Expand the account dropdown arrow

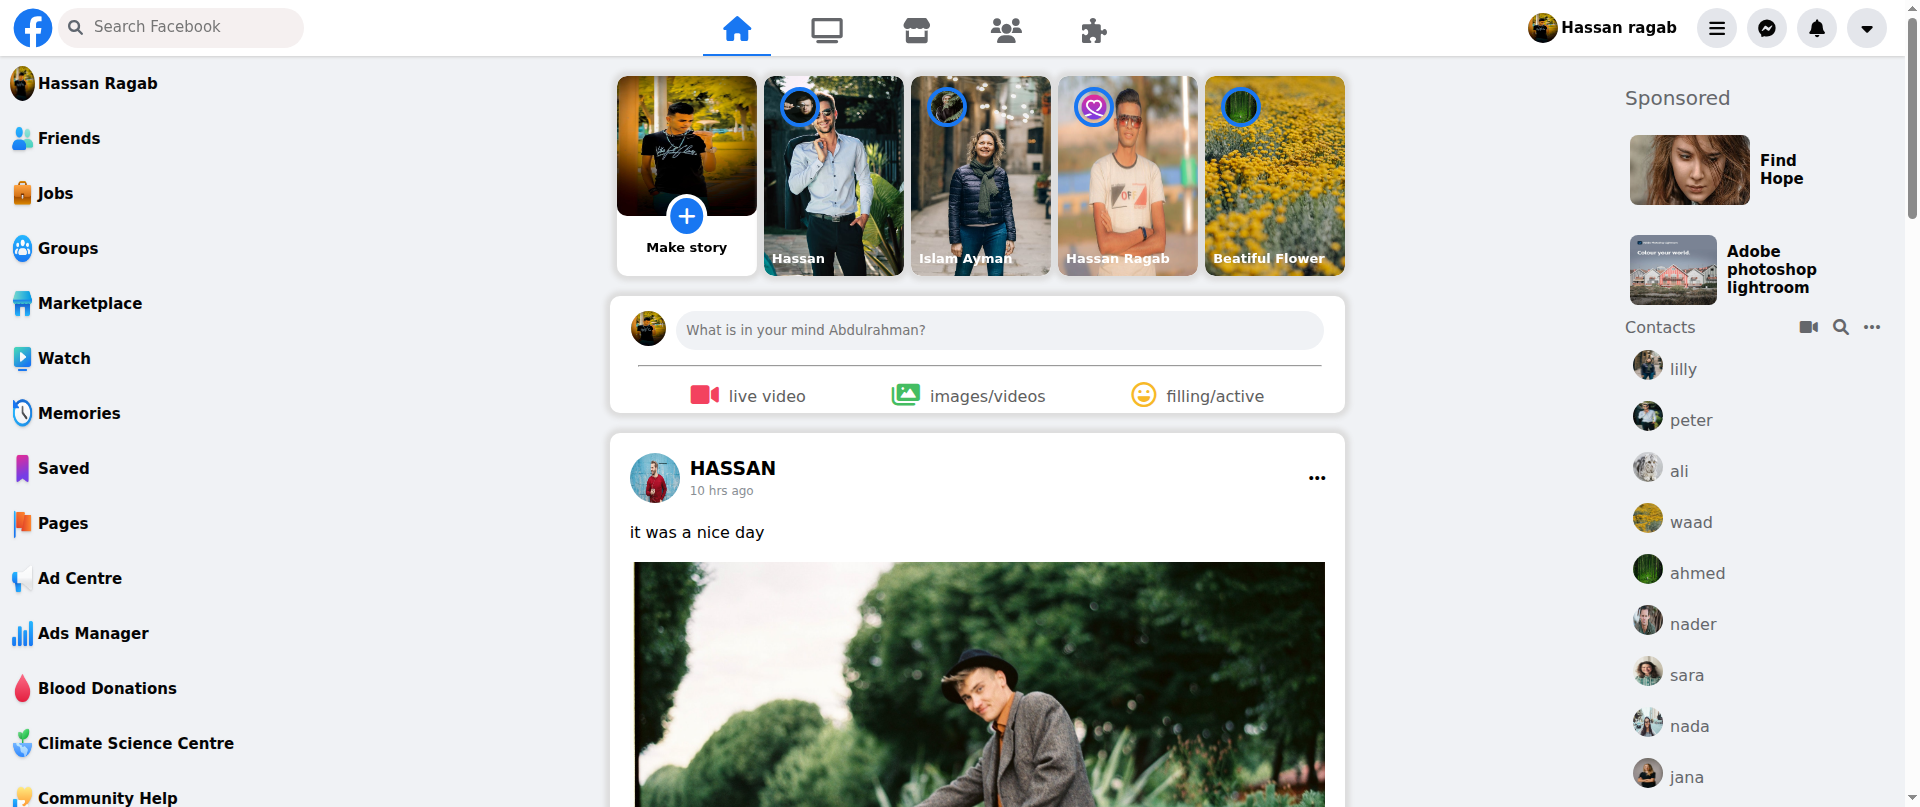tap(1867, 28)
